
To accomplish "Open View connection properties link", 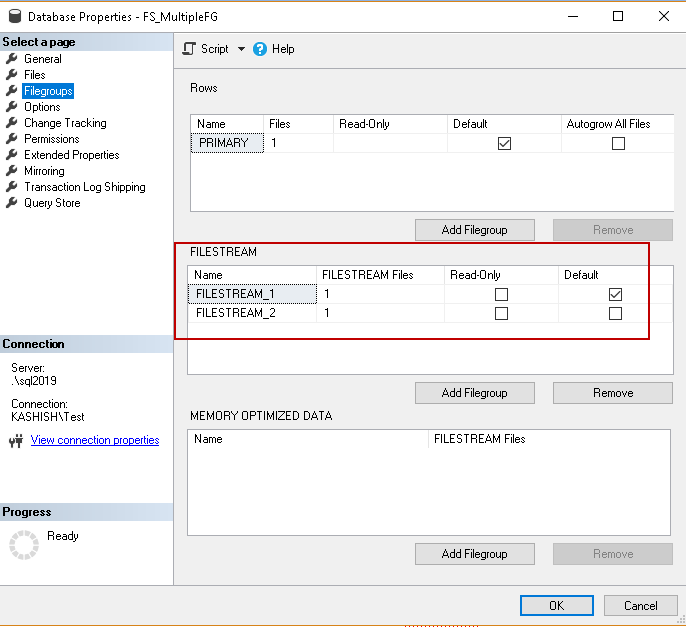I will click(95, 440).
